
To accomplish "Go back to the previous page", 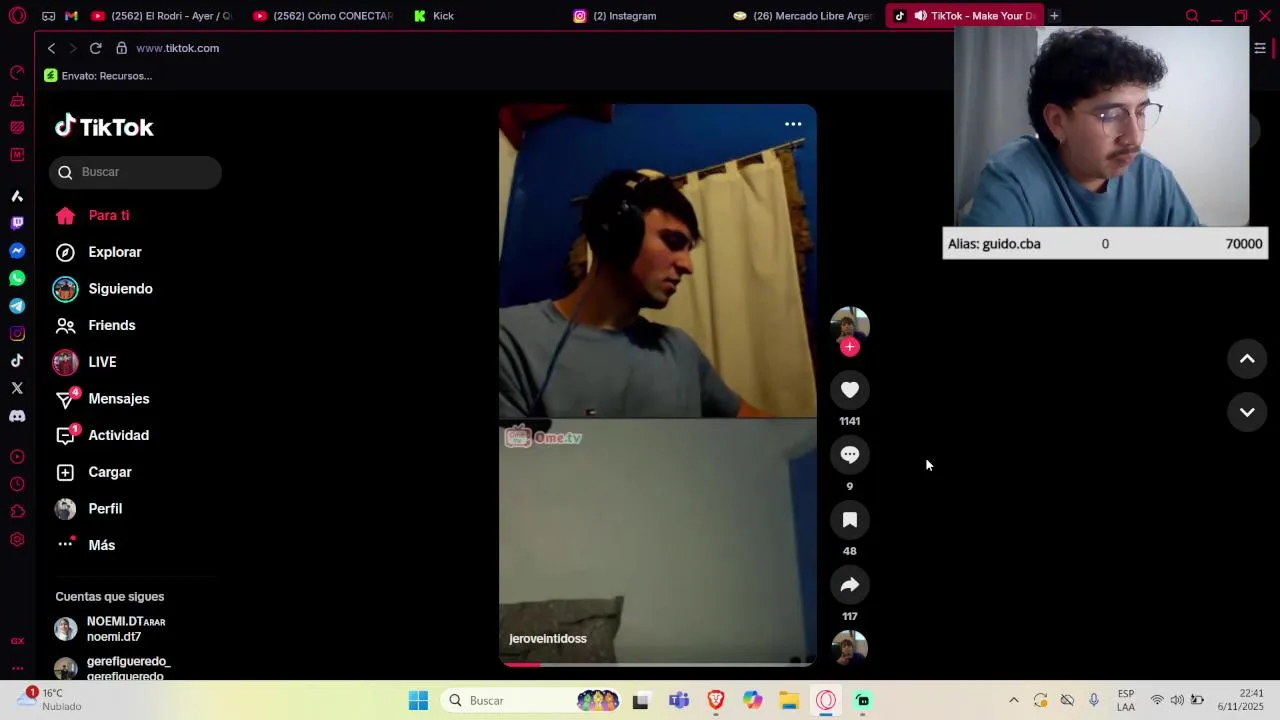I will [x=52, y=48].
